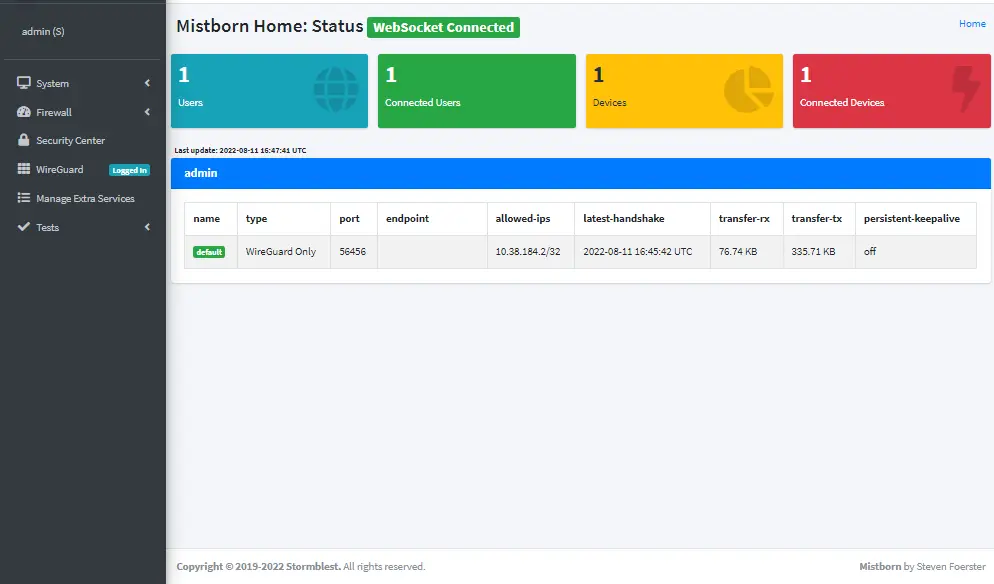
Task: Expand the Firewall menu chevron
Action: tap(147, 112)
